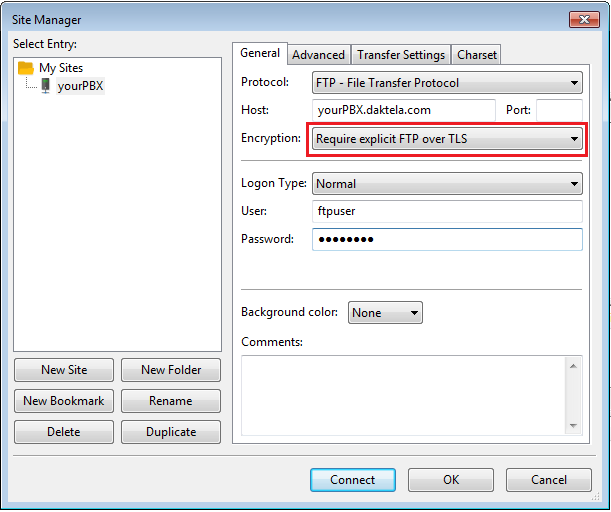Open the Transfer Settings tab
This screenshot has width=611, height=512.
(x=401, y=55)
